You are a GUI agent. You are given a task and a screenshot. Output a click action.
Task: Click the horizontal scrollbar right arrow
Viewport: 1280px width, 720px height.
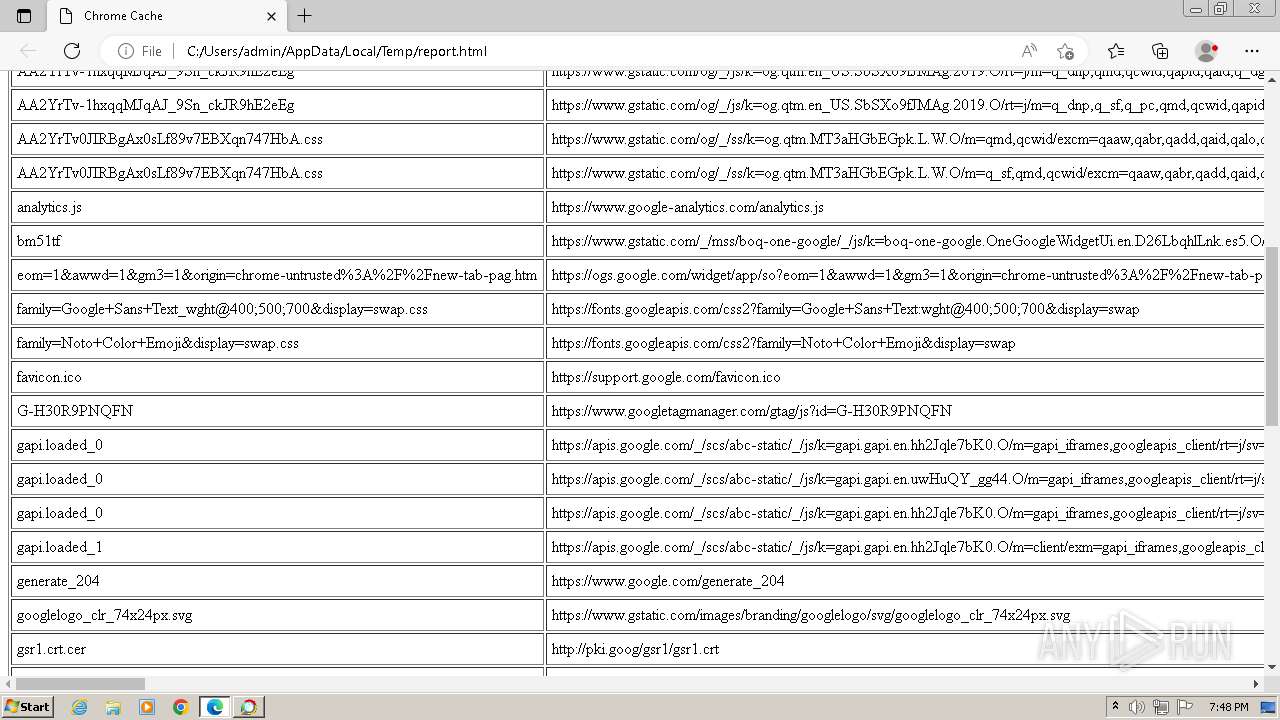click(x=1256, y=684)
